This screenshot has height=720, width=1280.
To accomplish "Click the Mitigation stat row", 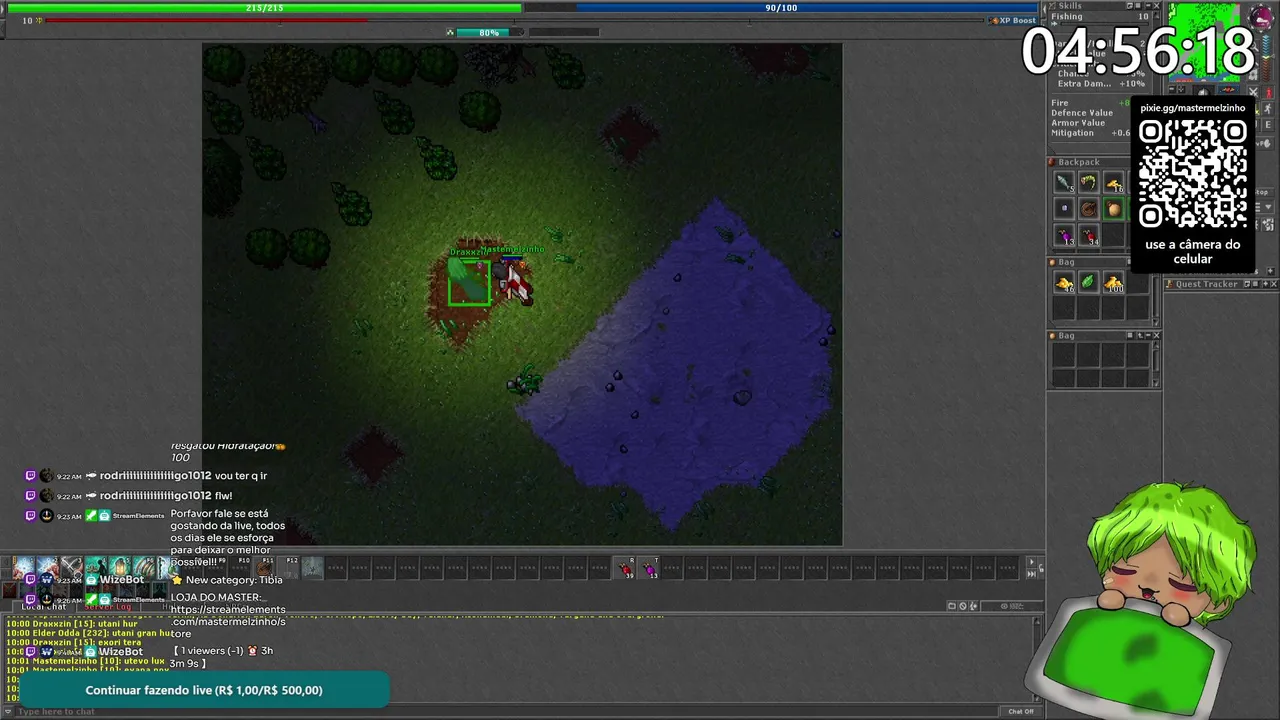I will (x=1090, y=133).
